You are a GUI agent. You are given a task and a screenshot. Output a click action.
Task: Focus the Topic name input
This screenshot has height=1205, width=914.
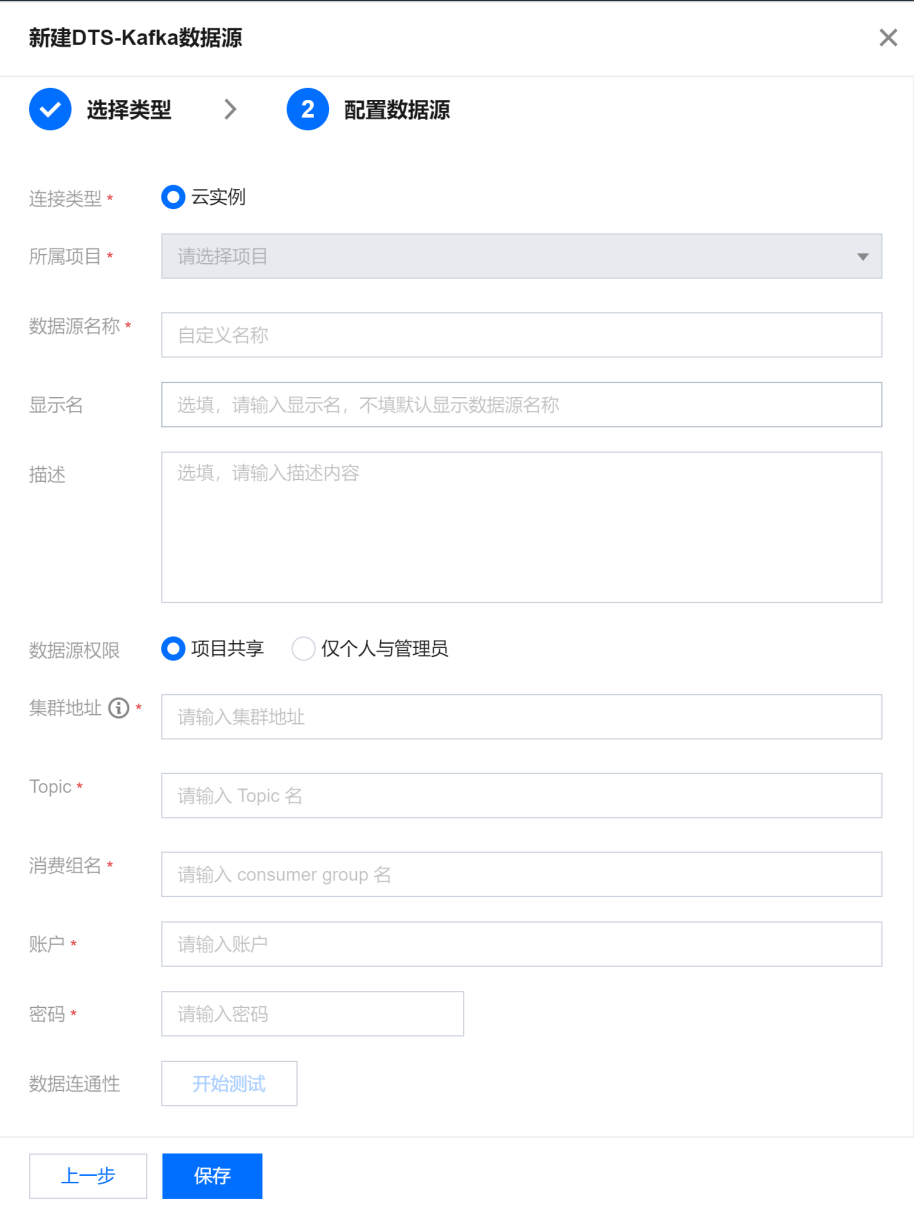(x=521, y=796)
